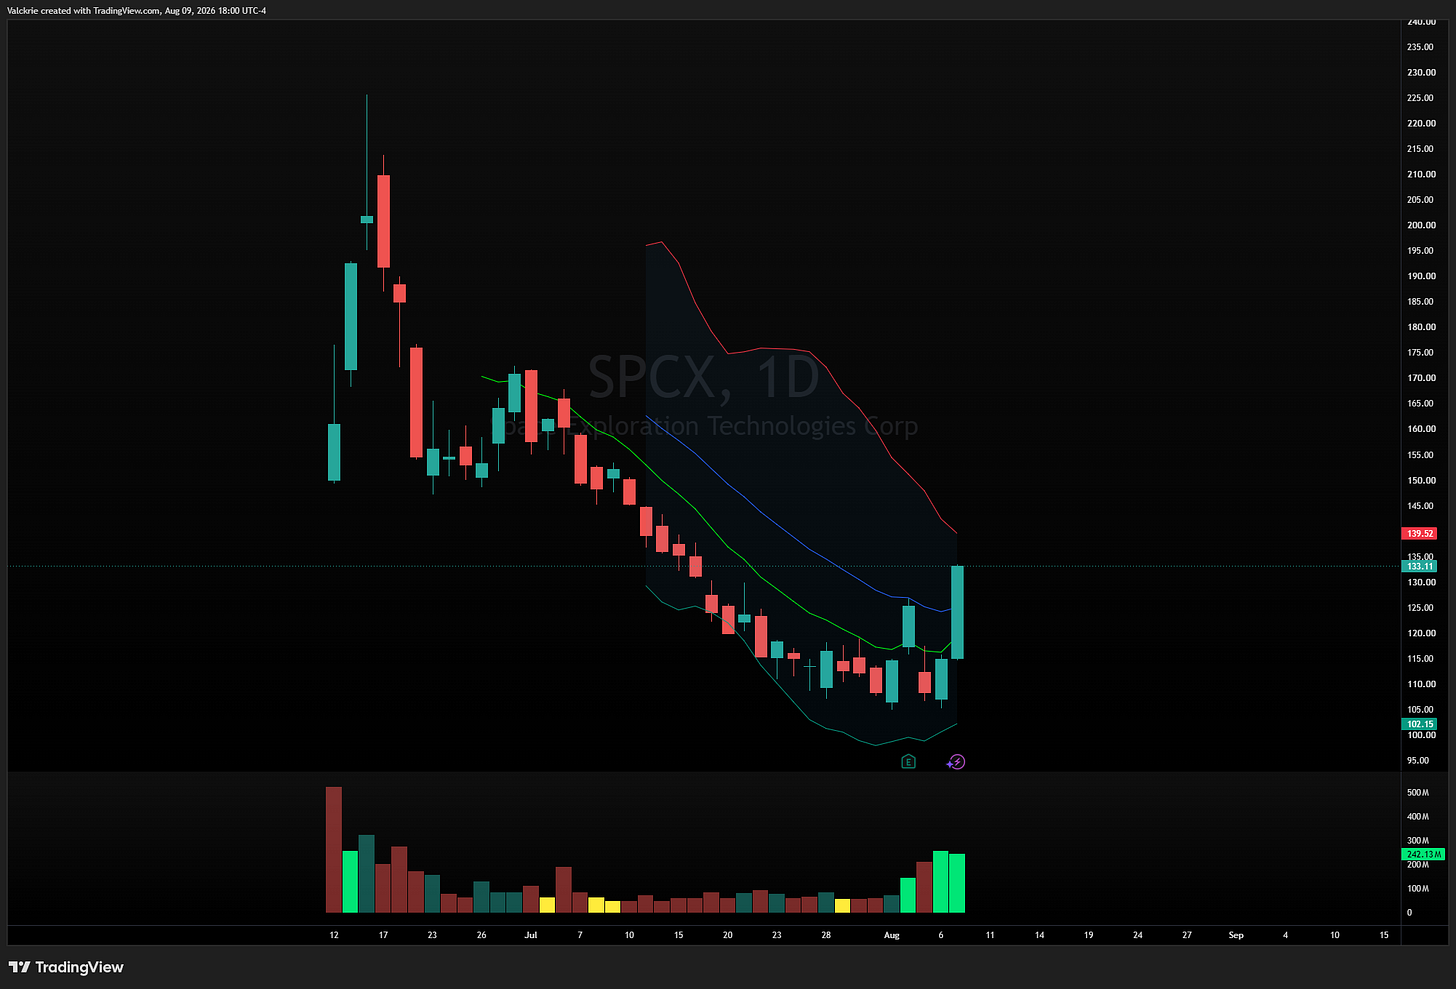Click the TradingView logo at bottom left

[x=66, y=967]
